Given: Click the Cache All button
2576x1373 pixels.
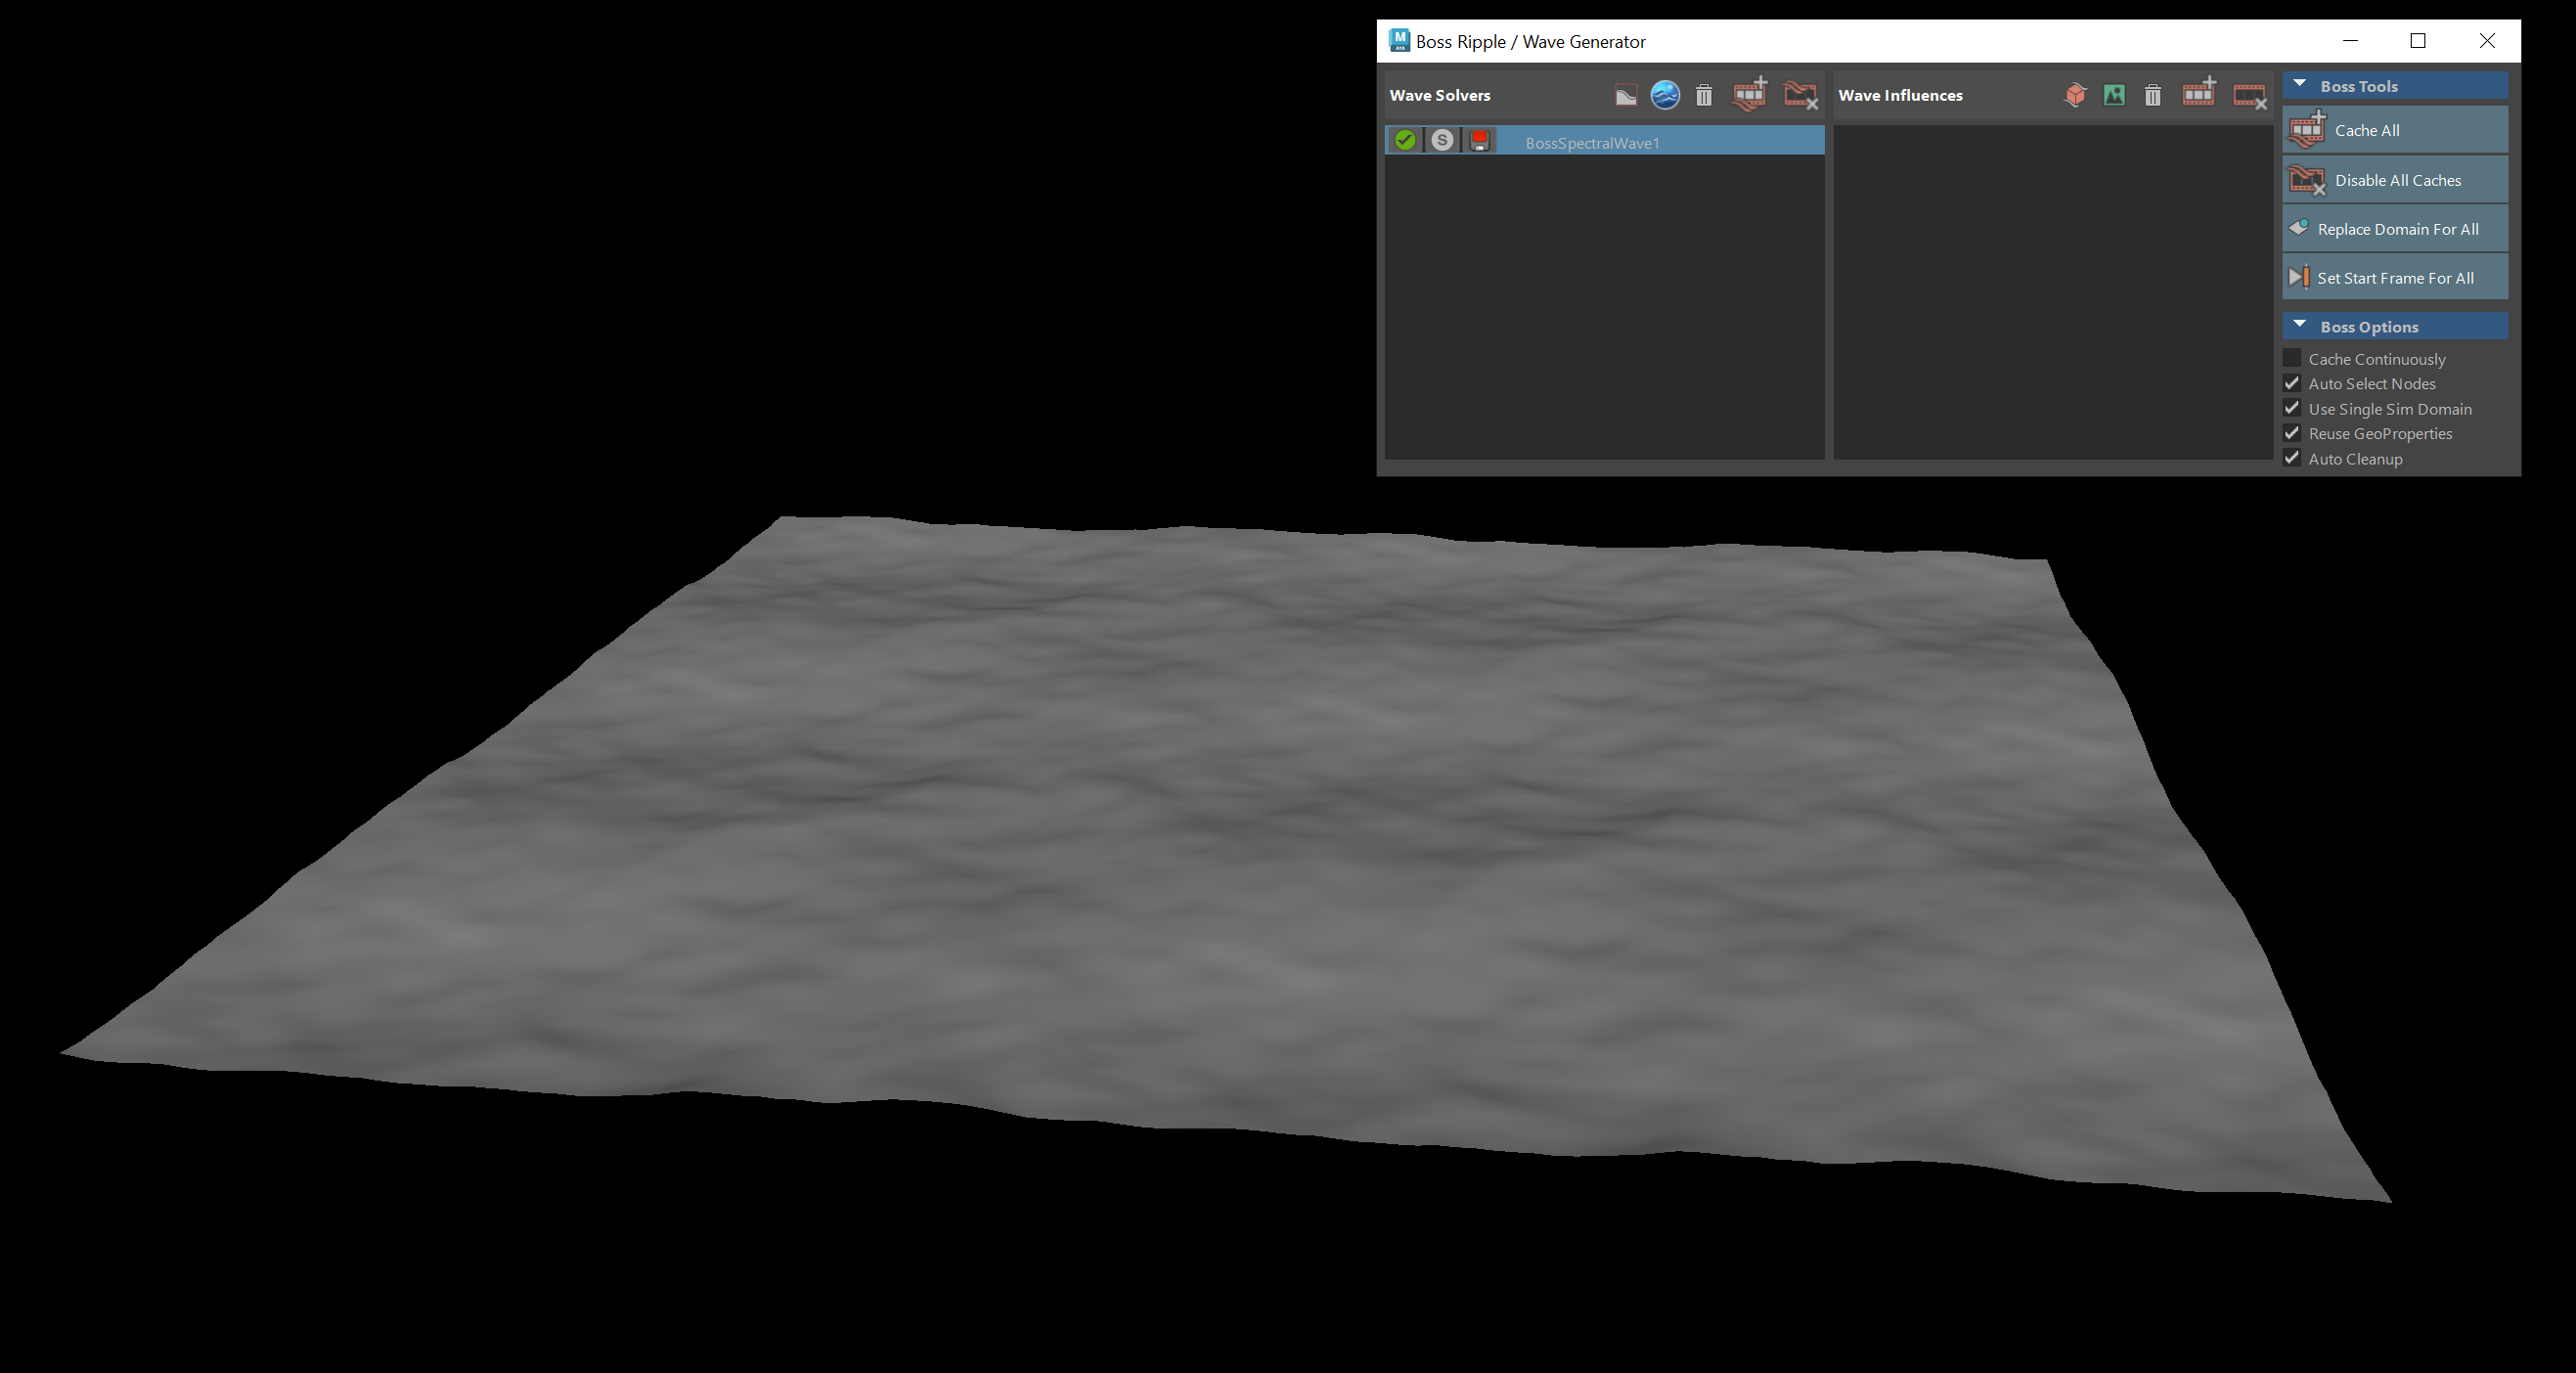Looking at the screenshot, I should (2395, 130).
